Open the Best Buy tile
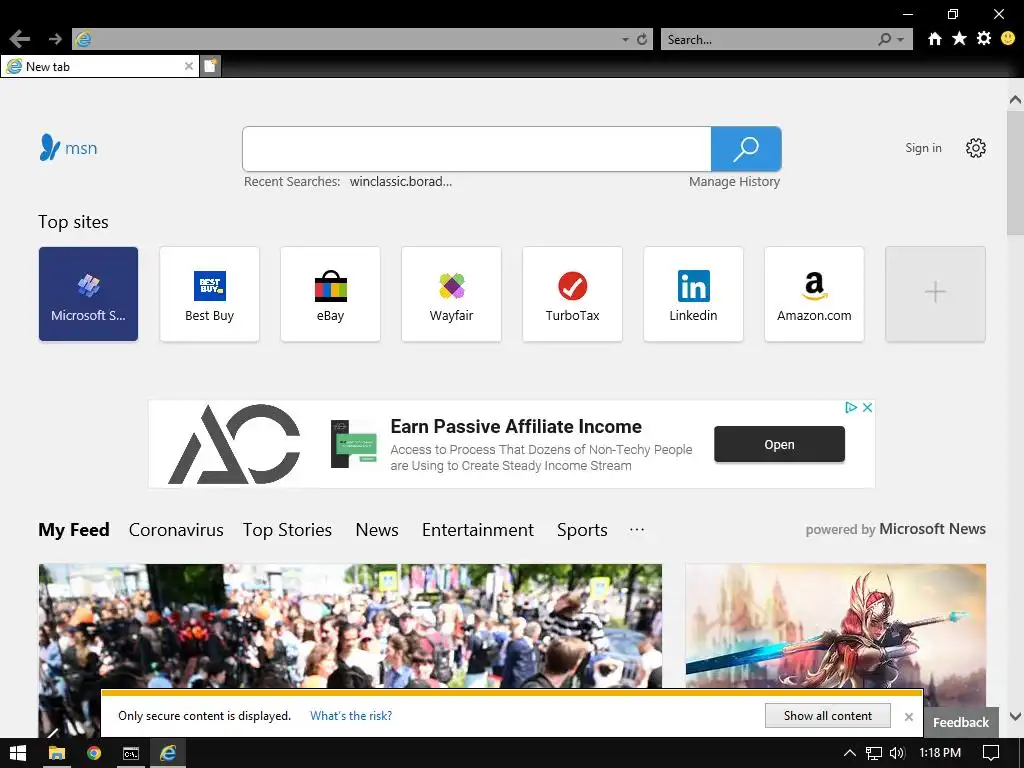The image size is (1024, 768). [209, 294]
